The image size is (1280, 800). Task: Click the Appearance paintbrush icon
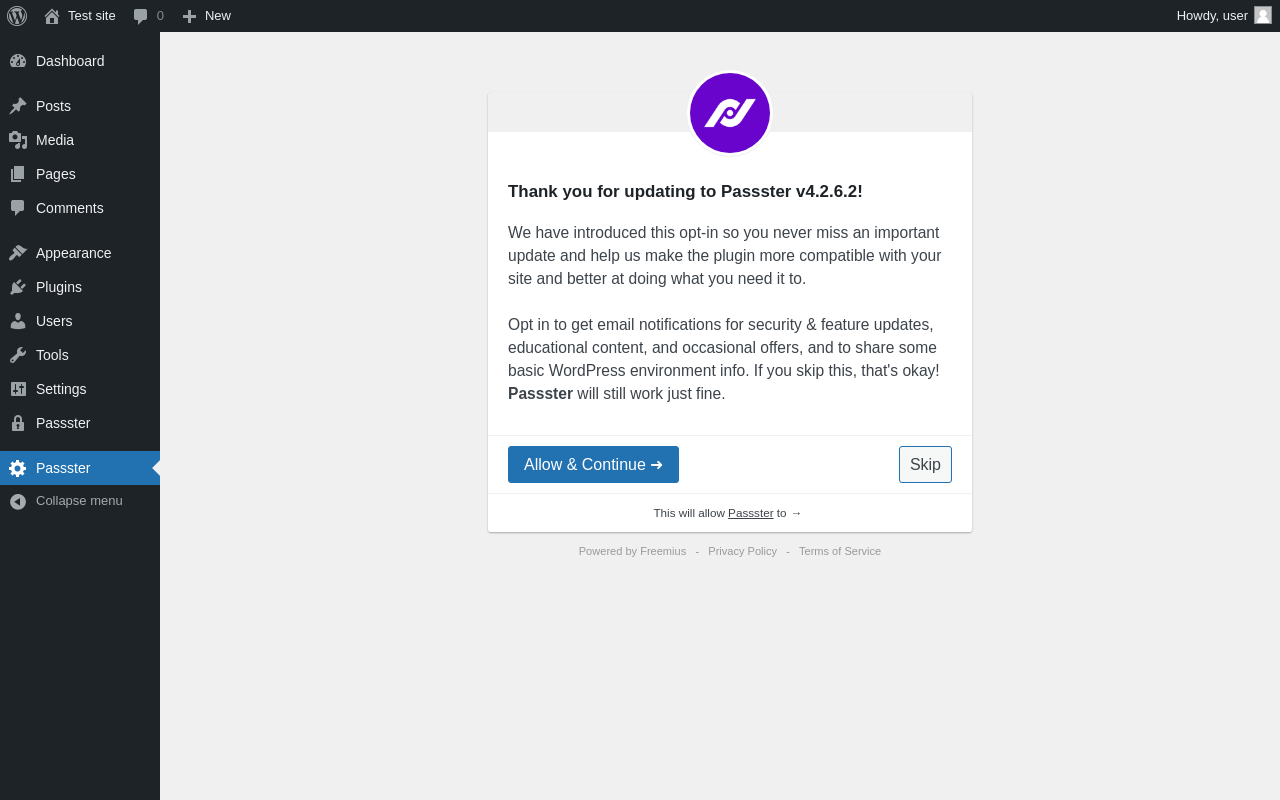pos(18,253)
